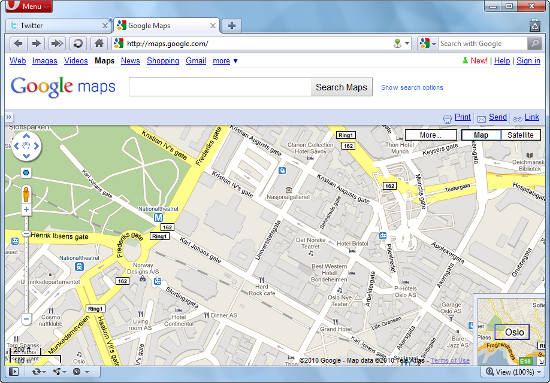550x383 pixels.
Task: Reload the page
Action: [x=78, y=43]
